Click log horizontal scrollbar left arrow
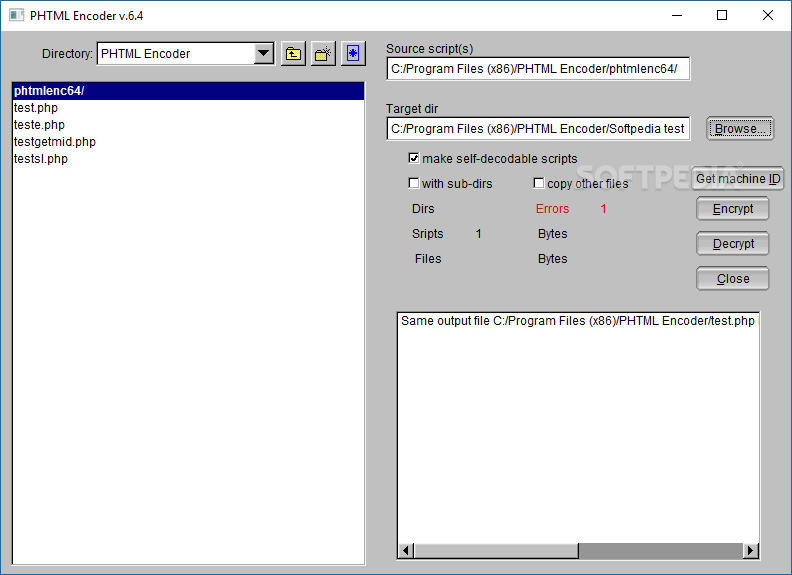This screenshot has width=792, height=575. pos(406,550)
